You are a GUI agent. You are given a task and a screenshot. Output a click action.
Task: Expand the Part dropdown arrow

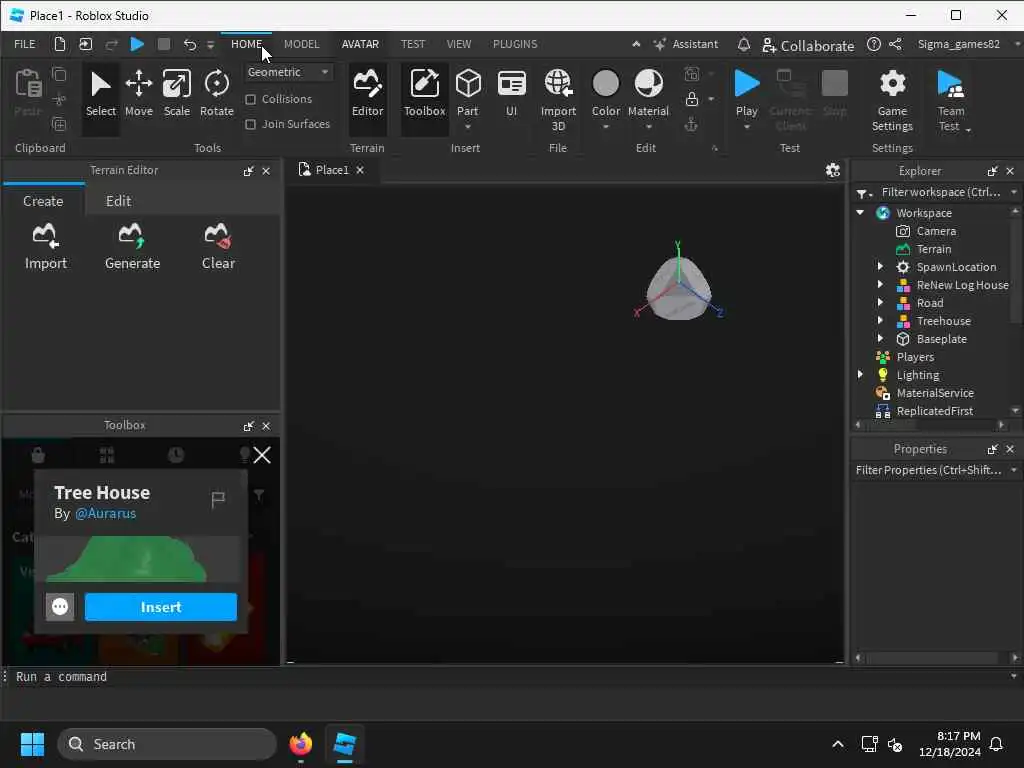point(468,126)
